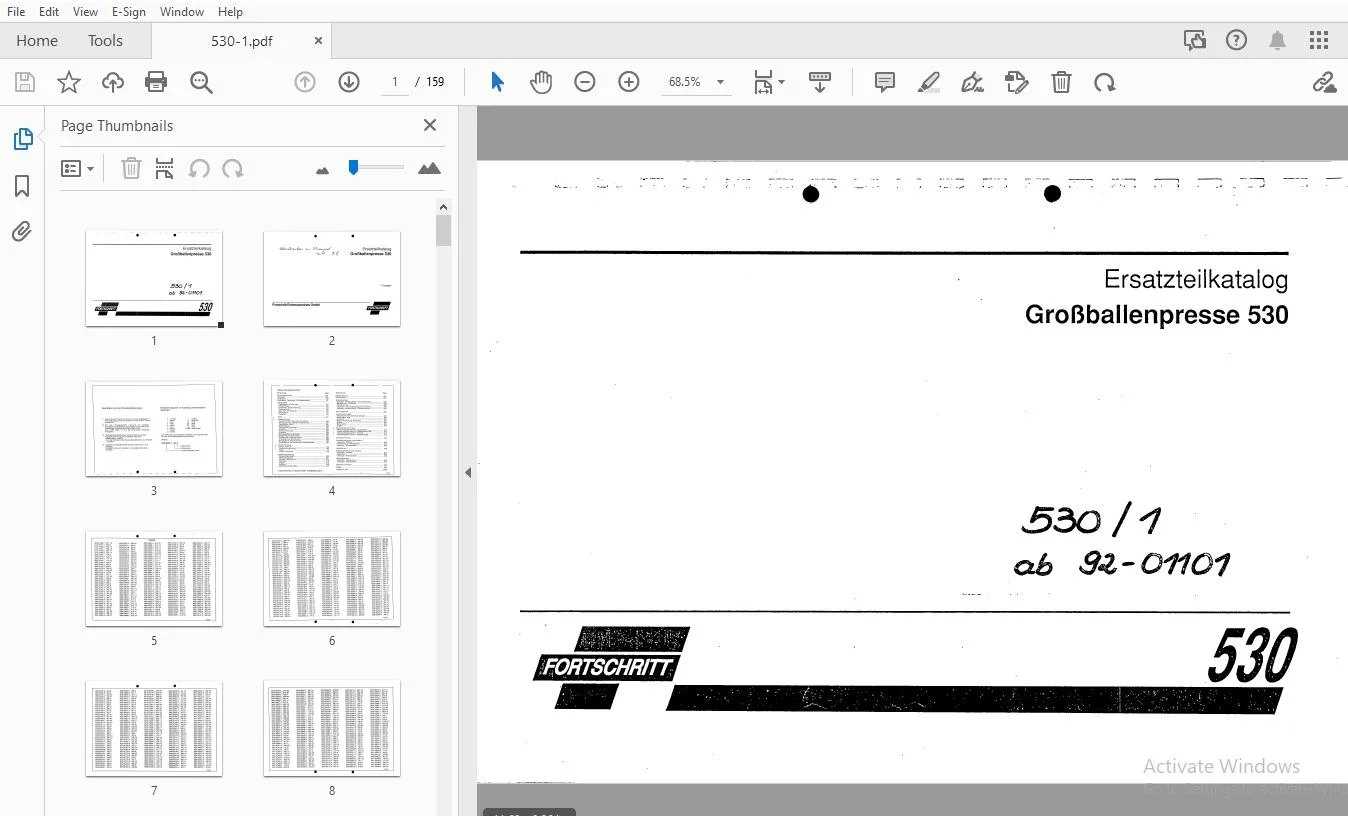This screenshot has width=1348, height=816.
Task: Rotate the page clockwise in toolbar
Action: tap(1105, 83)
